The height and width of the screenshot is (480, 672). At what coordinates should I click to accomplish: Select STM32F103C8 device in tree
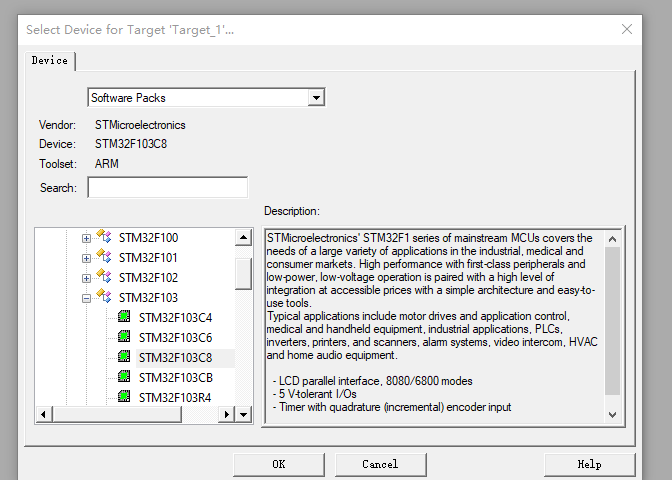click(x=175, y=358)
